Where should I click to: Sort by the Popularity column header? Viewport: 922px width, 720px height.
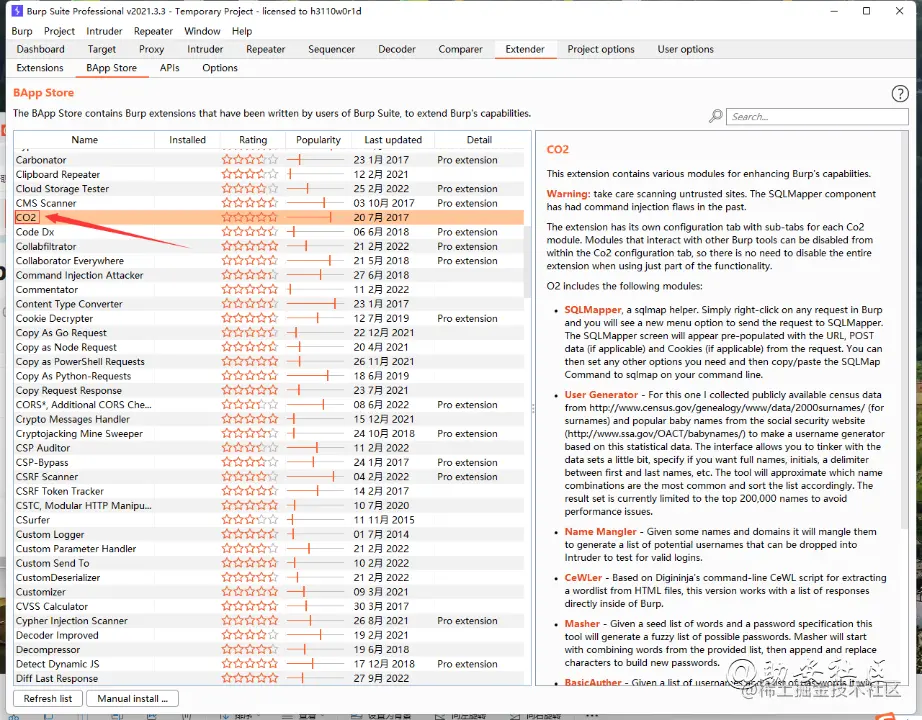[318, 140]
